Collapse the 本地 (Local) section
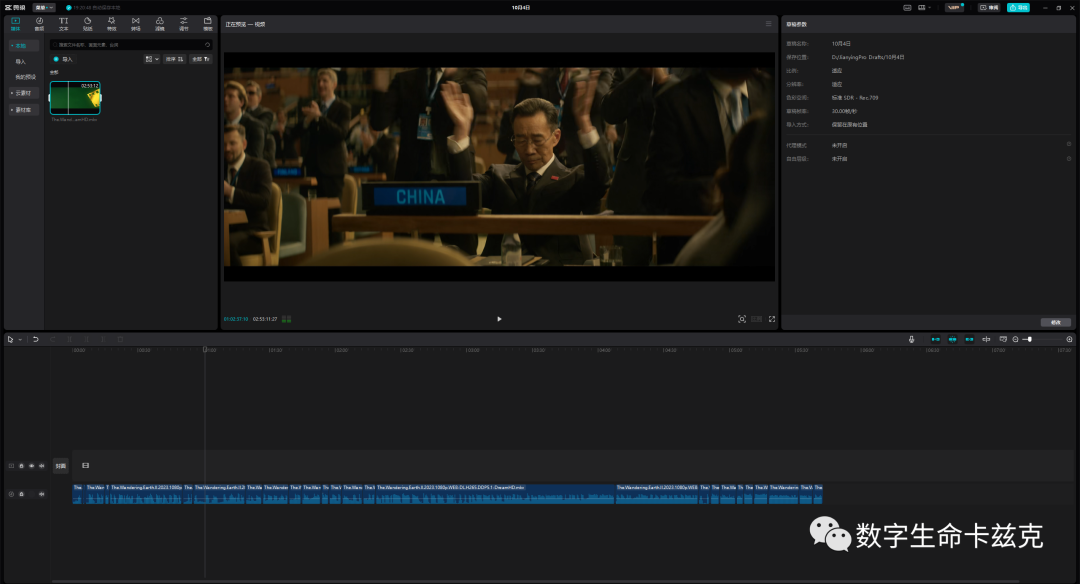This screenshot has width=1080, height=584. 23,45
